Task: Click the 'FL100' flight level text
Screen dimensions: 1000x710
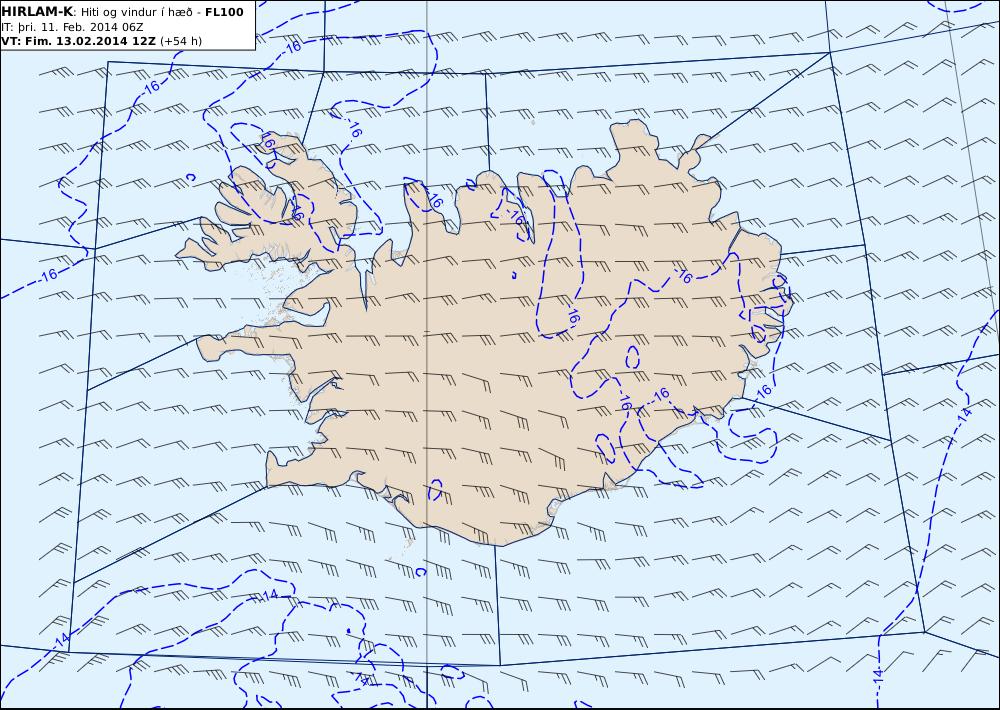Action: (x=224, y=12)
